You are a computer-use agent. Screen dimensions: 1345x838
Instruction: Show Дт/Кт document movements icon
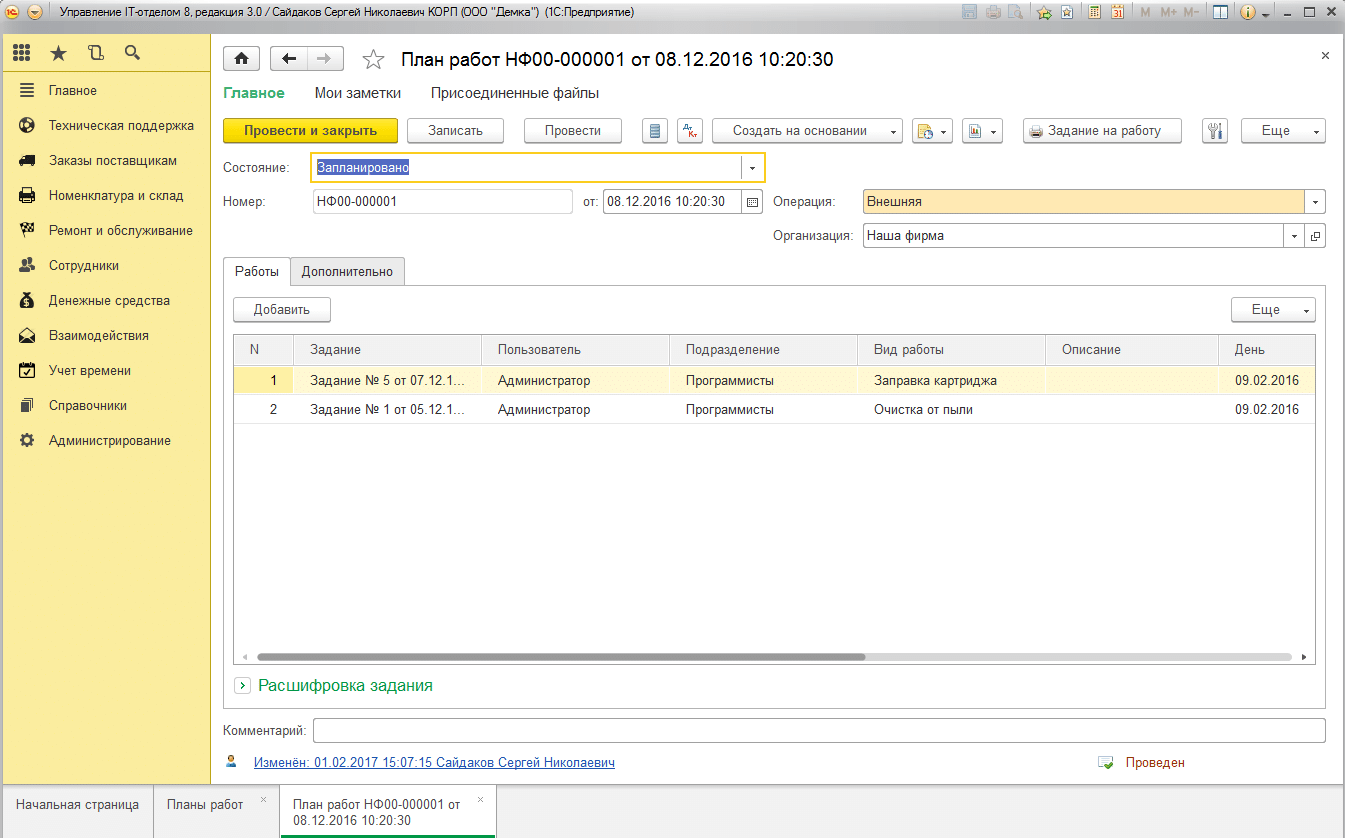pos(690,131)
